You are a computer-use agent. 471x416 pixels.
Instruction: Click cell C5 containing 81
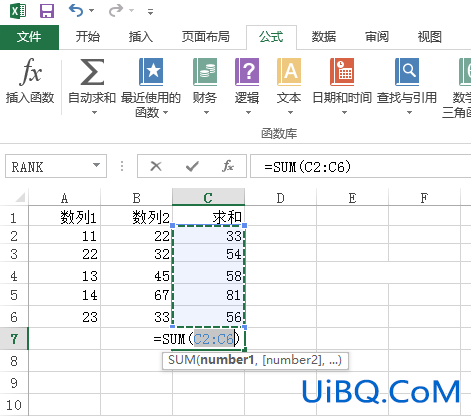(x=208, y=295)
